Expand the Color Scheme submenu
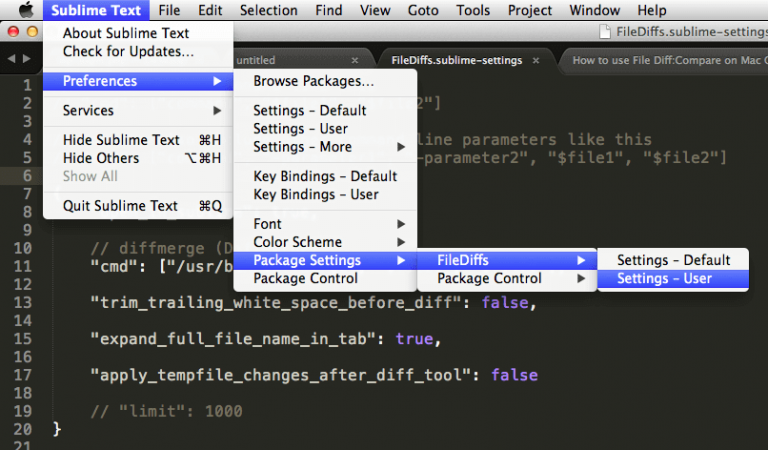768x450 pixels. [297, 242]
